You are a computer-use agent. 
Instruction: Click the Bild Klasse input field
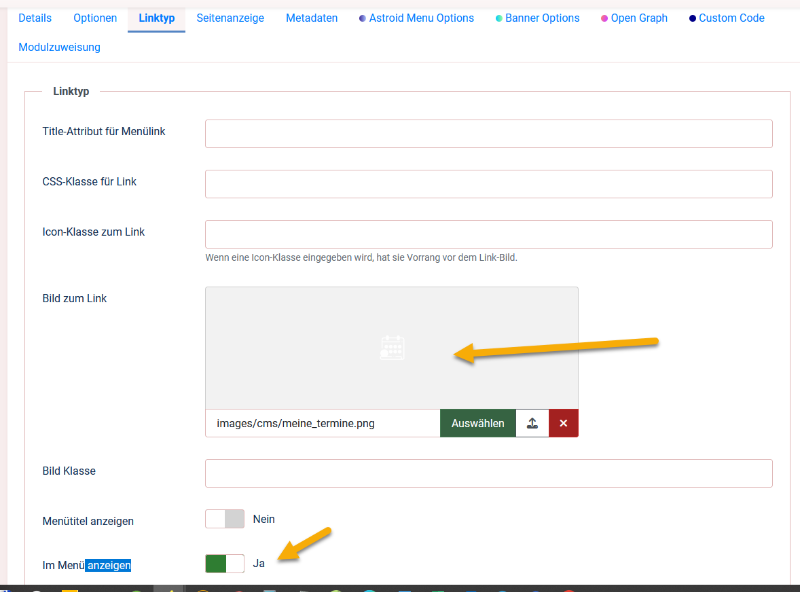(x=489, y=473)
